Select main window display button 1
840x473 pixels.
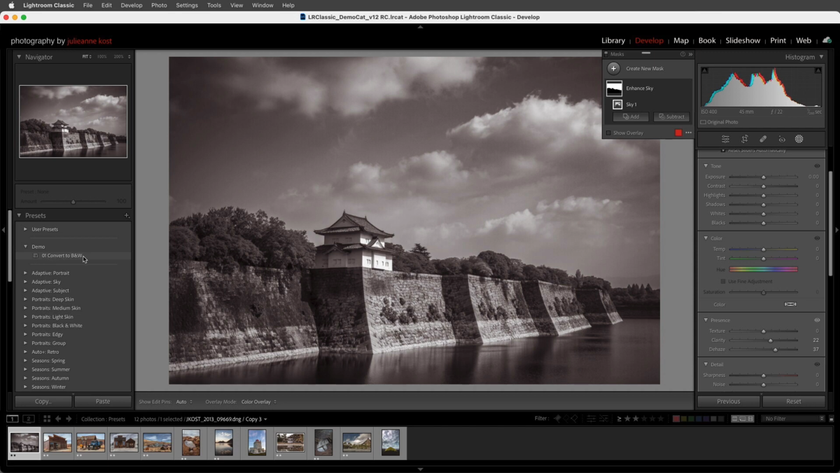click(12, 419)
